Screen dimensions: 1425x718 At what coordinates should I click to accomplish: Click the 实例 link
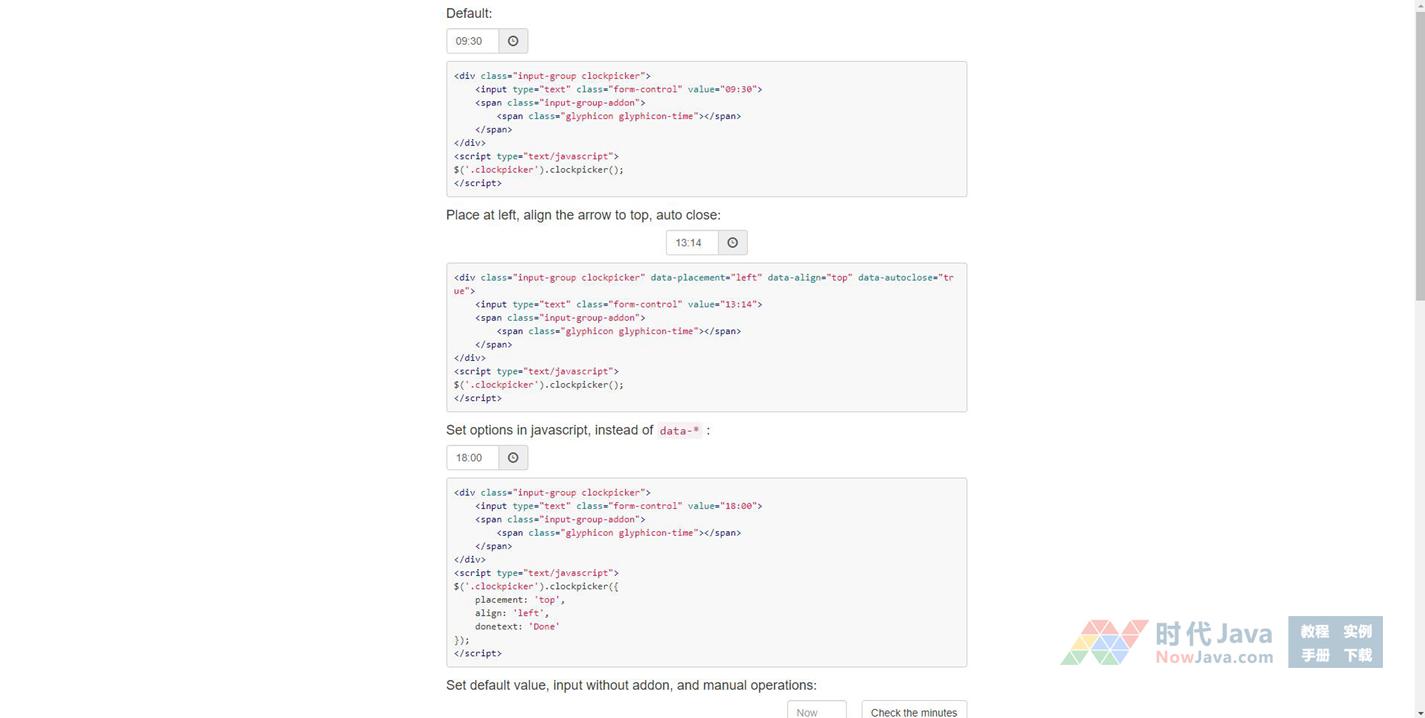click(1357, 631)
